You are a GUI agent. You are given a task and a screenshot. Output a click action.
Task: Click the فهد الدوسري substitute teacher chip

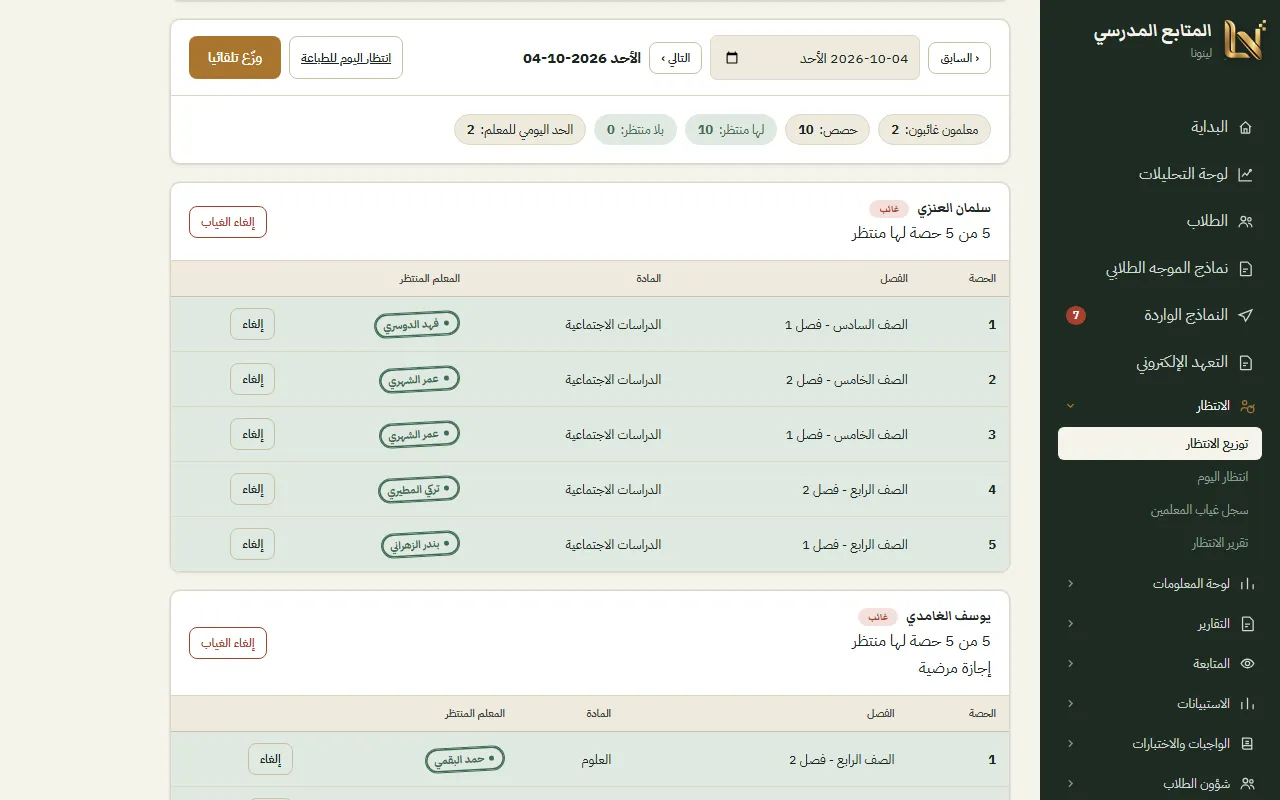click(417, 324)
